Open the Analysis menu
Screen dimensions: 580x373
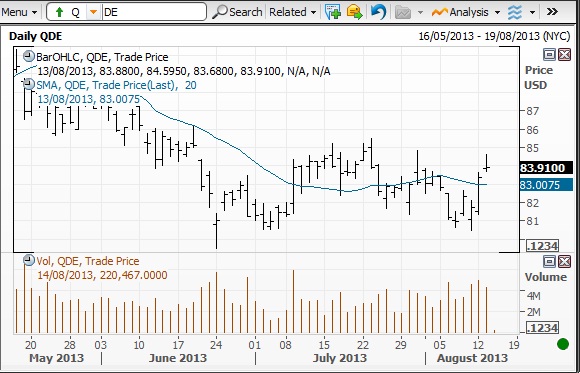click(x=461, y=12)
